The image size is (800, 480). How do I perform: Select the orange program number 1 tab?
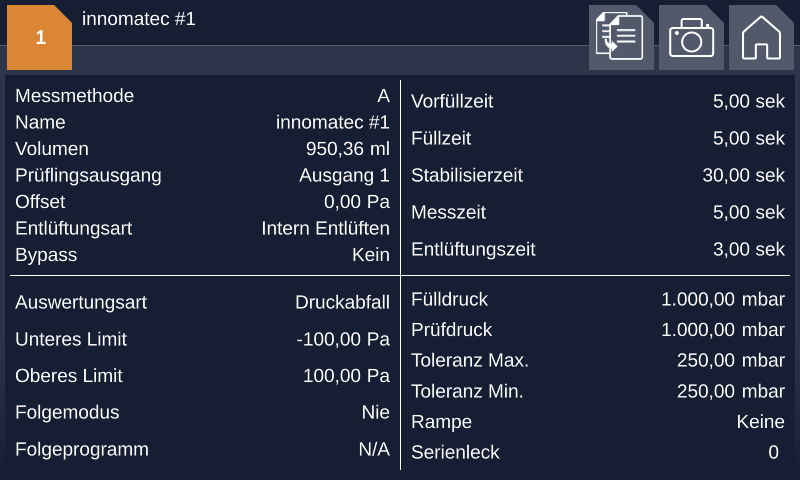(x=40, y=38)
